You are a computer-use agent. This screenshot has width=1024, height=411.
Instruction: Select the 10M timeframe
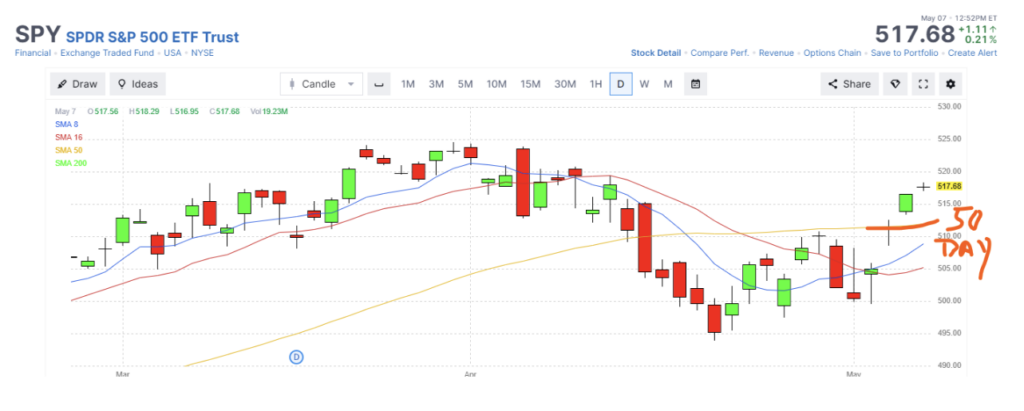click(496, 84)
